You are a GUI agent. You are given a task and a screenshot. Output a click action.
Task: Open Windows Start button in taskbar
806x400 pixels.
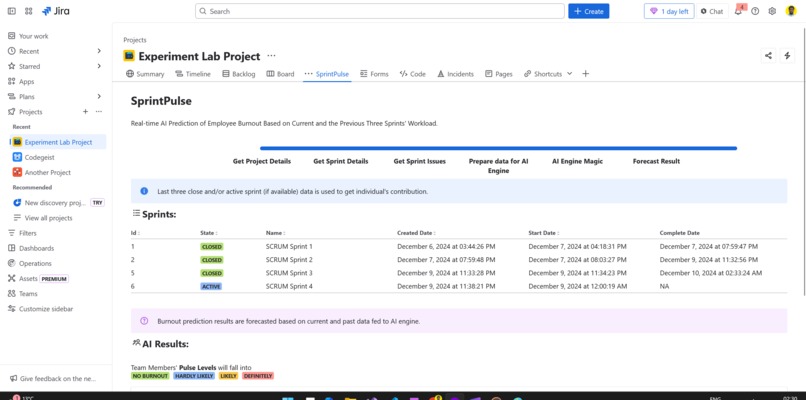pyautogui.click(x=287, y=397)
